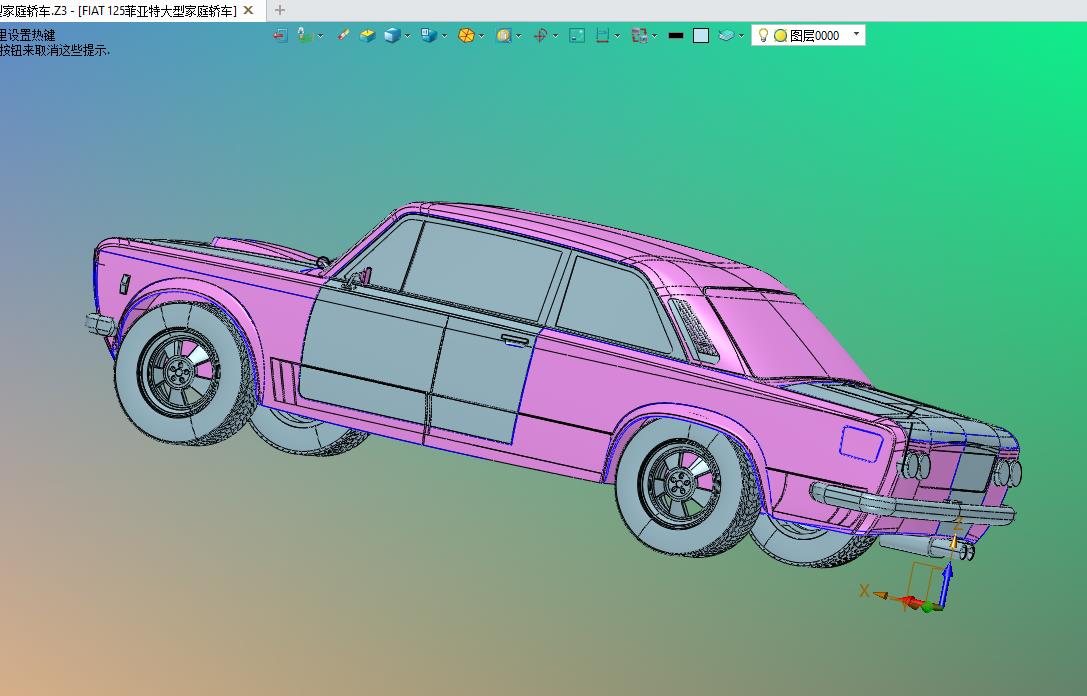Expand the orange sphere icon dropdown
Image resolution: width=1087 pixels, height=696 pixels.
[x=482, y=36]
